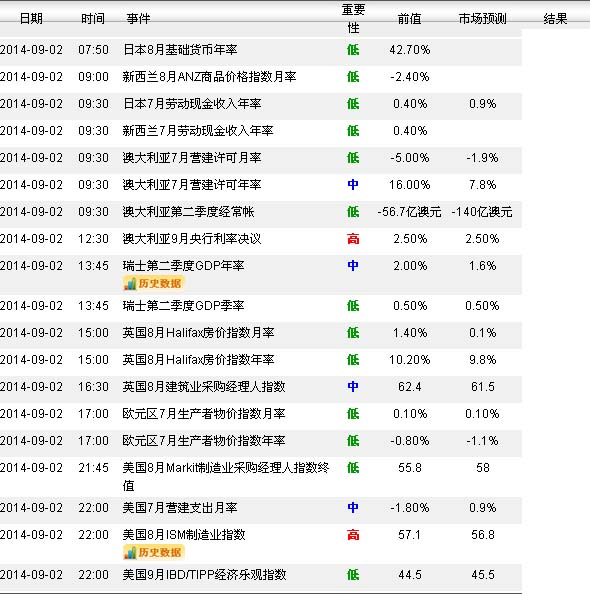Click forecast value 7.8%
The height and width of the screenshot is (596, 590).
482,185
